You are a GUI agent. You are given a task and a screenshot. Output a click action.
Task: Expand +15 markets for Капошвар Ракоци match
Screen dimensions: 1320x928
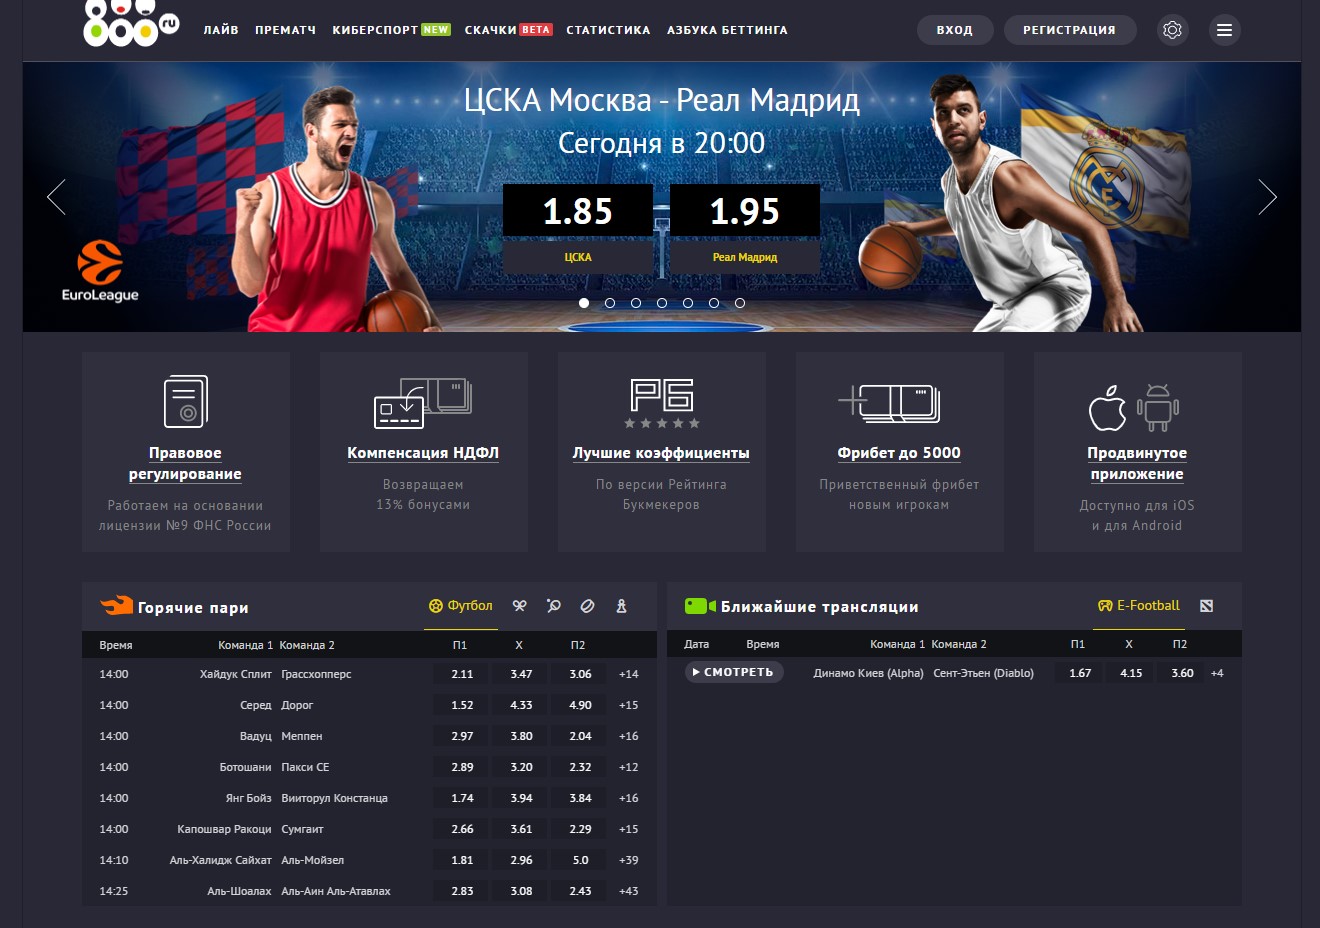click(629, 829)
